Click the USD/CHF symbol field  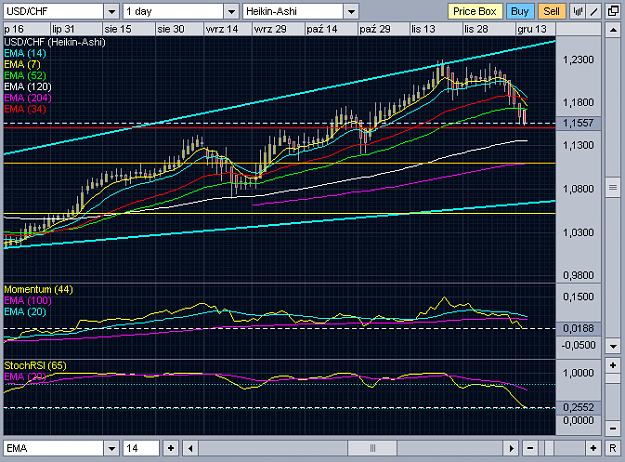coord(54,12)
